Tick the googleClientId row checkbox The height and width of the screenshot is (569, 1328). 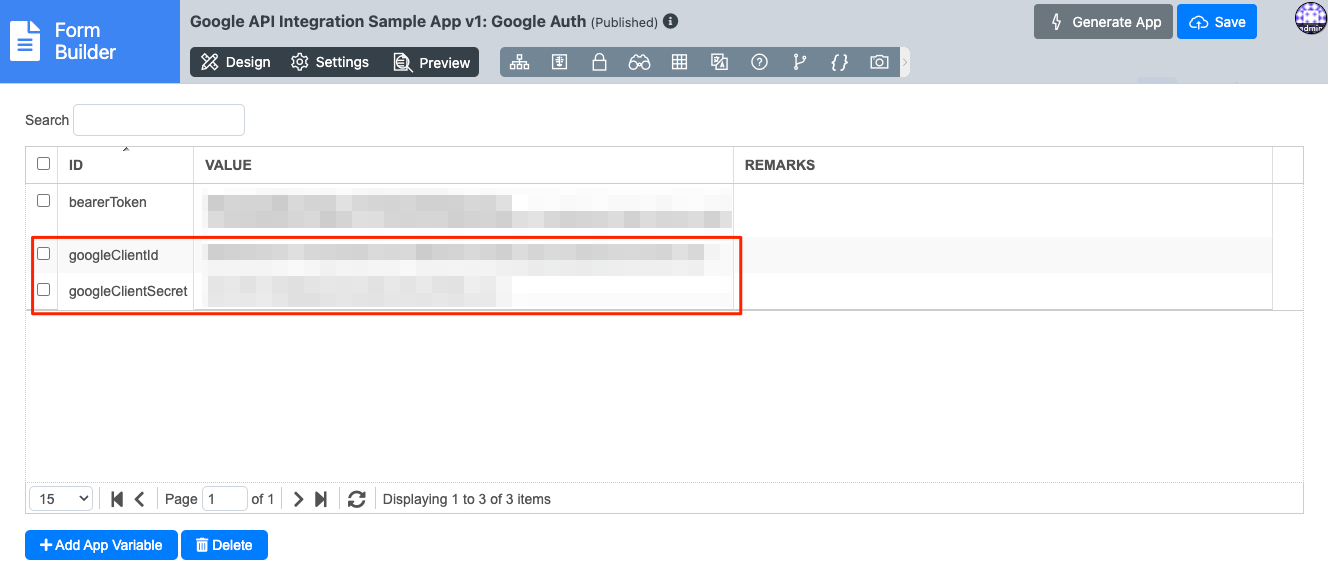pos(43,254)
